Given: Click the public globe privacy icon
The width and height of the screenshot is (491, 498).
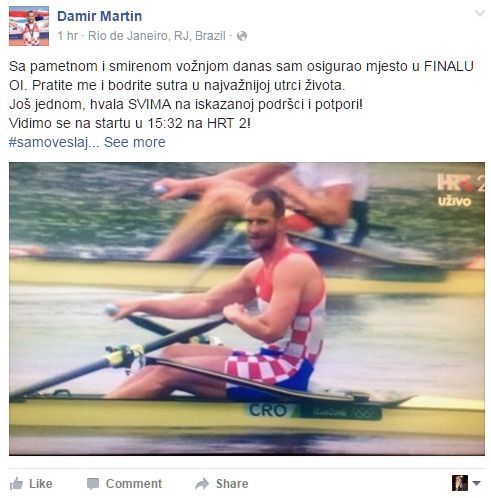Looking at the screenshot, I should pos(242,36).
